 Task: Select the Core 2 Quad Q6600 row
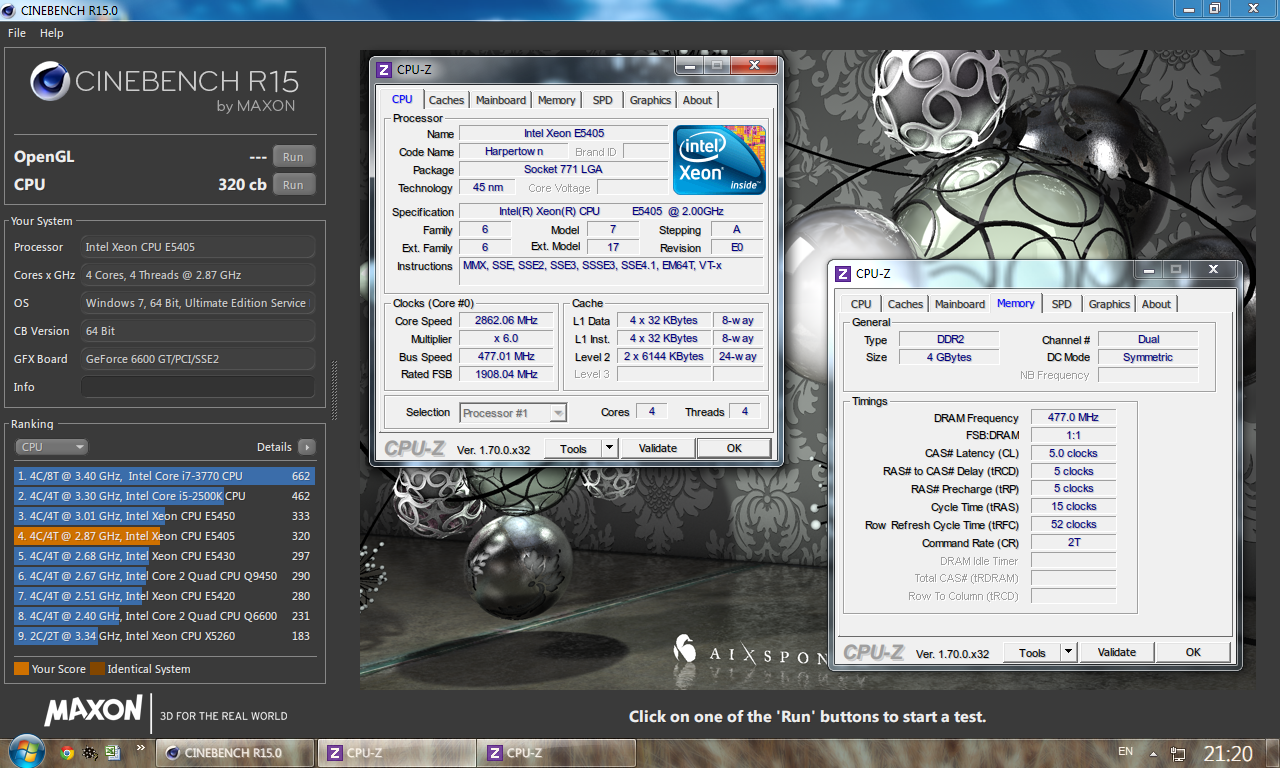164,616
